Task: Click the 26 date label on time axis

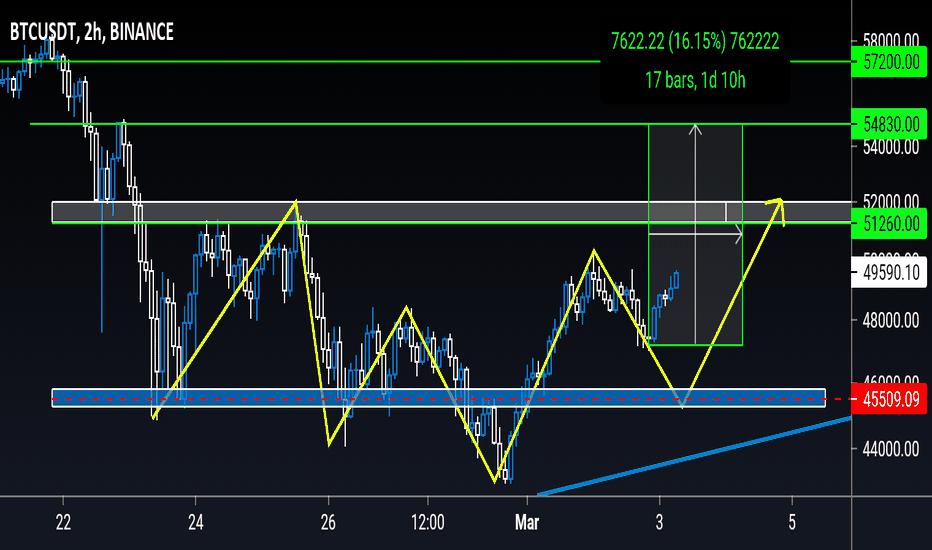Action: (x=328, y=523)
